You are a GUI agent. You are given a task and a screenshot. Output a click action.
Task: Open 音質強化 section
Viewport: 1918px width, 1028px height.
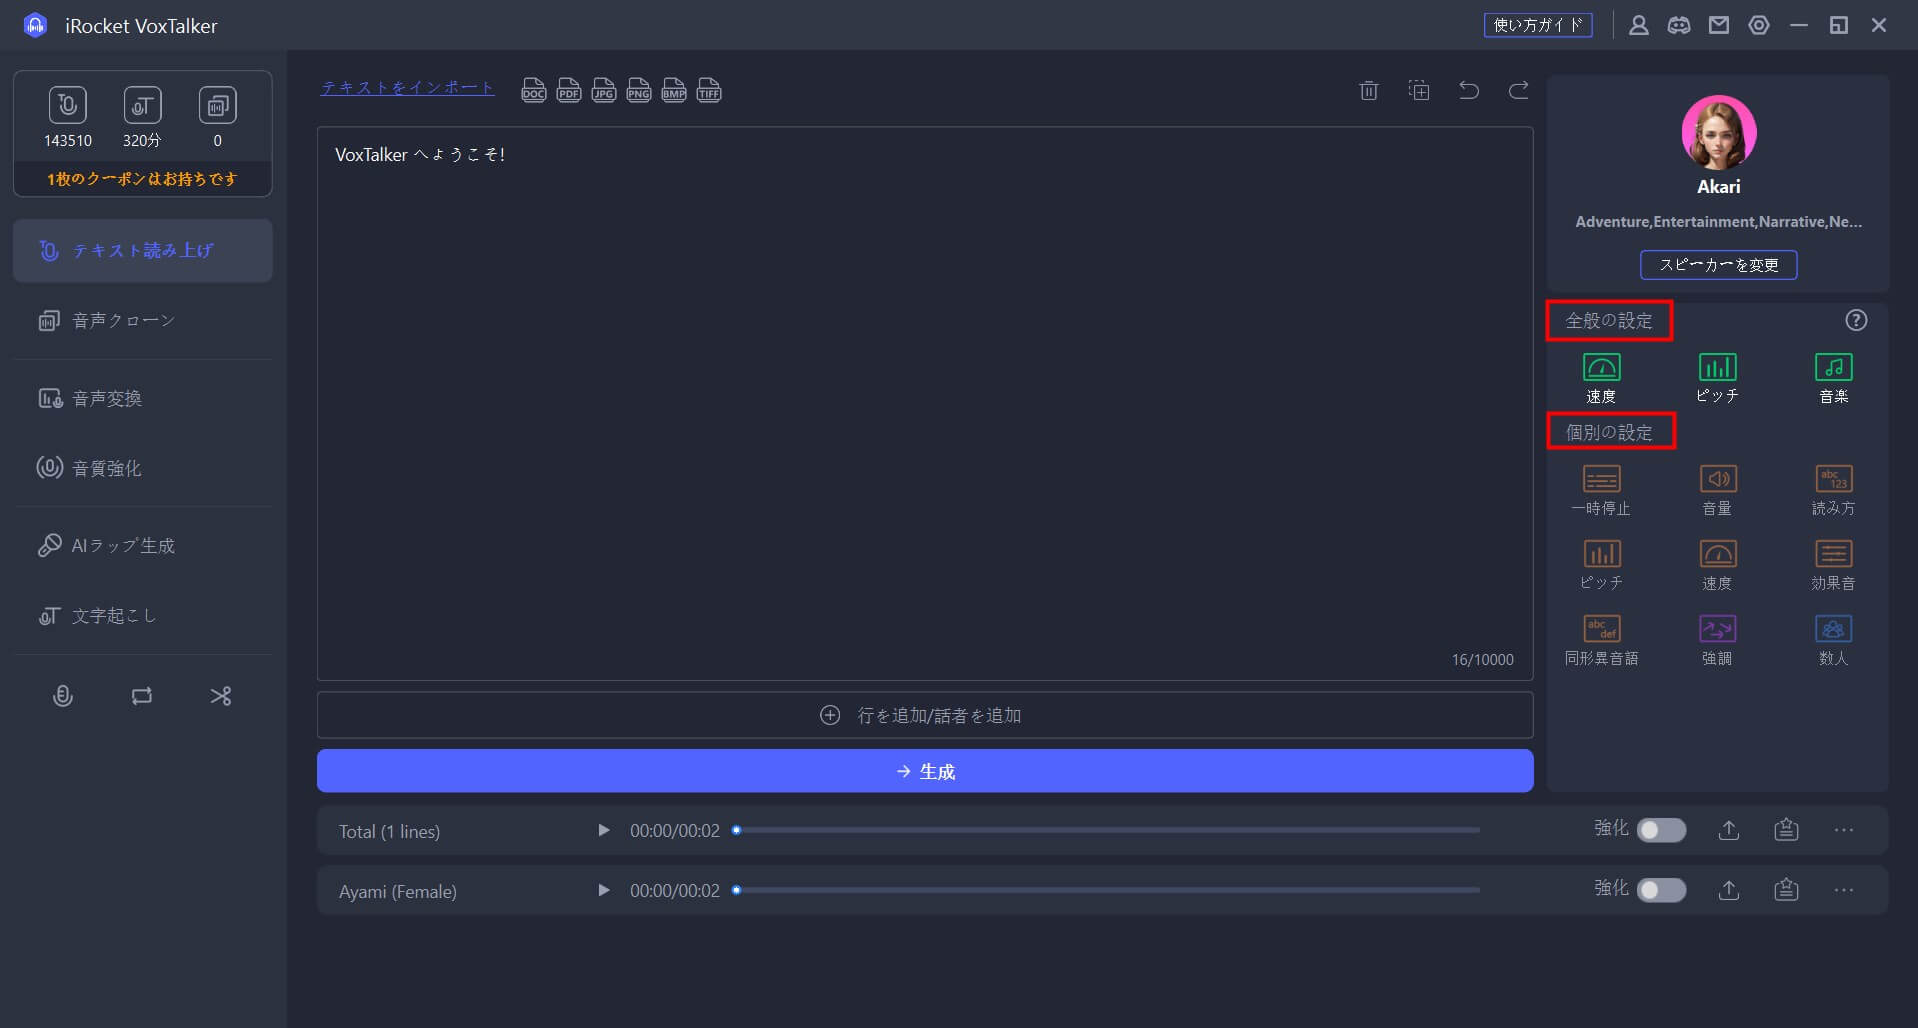coord(143,468)
